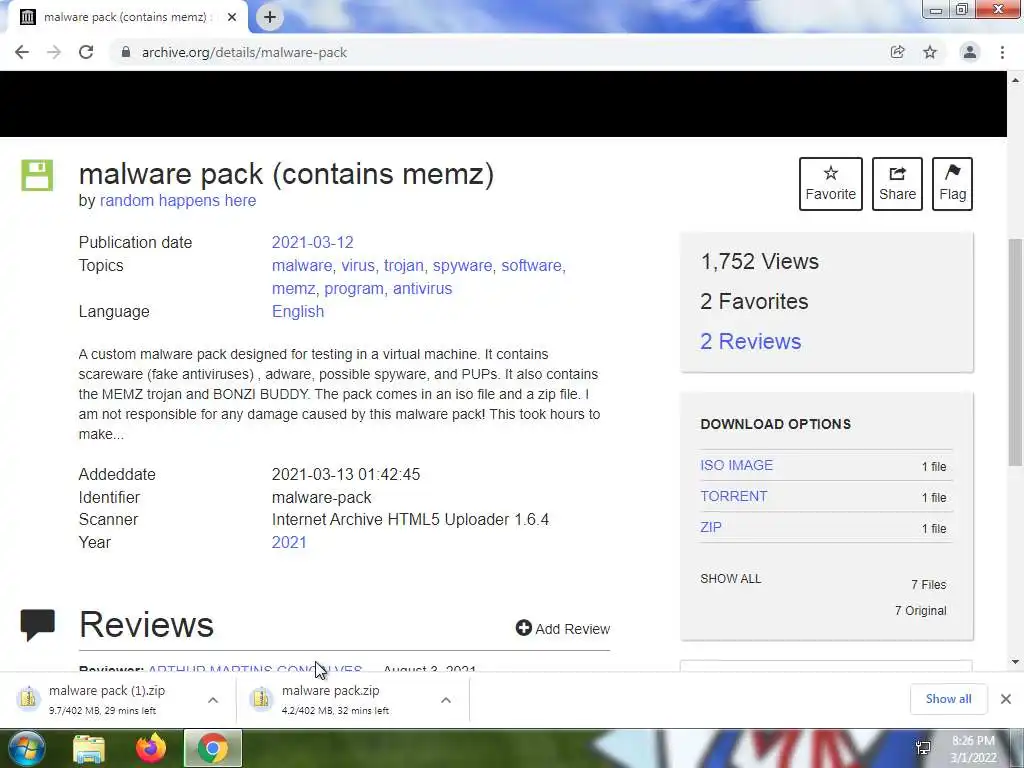Click SHOW ALL files link
Viewport: 1024px width, 768px height.
[x=730, y=579]
